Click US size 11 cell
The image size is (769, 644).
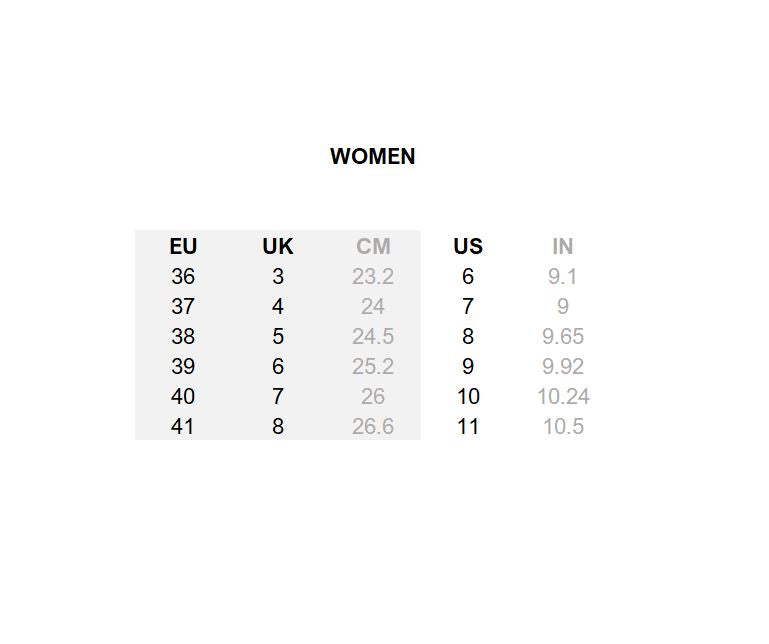point(467,426)
